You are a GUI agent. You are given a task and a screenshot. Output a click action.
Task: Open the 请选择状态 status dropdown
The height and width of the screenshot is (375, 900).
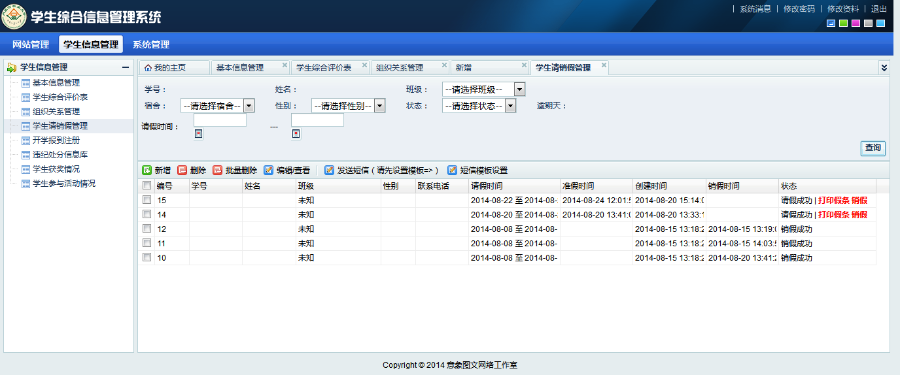click(x=479, y=106)
